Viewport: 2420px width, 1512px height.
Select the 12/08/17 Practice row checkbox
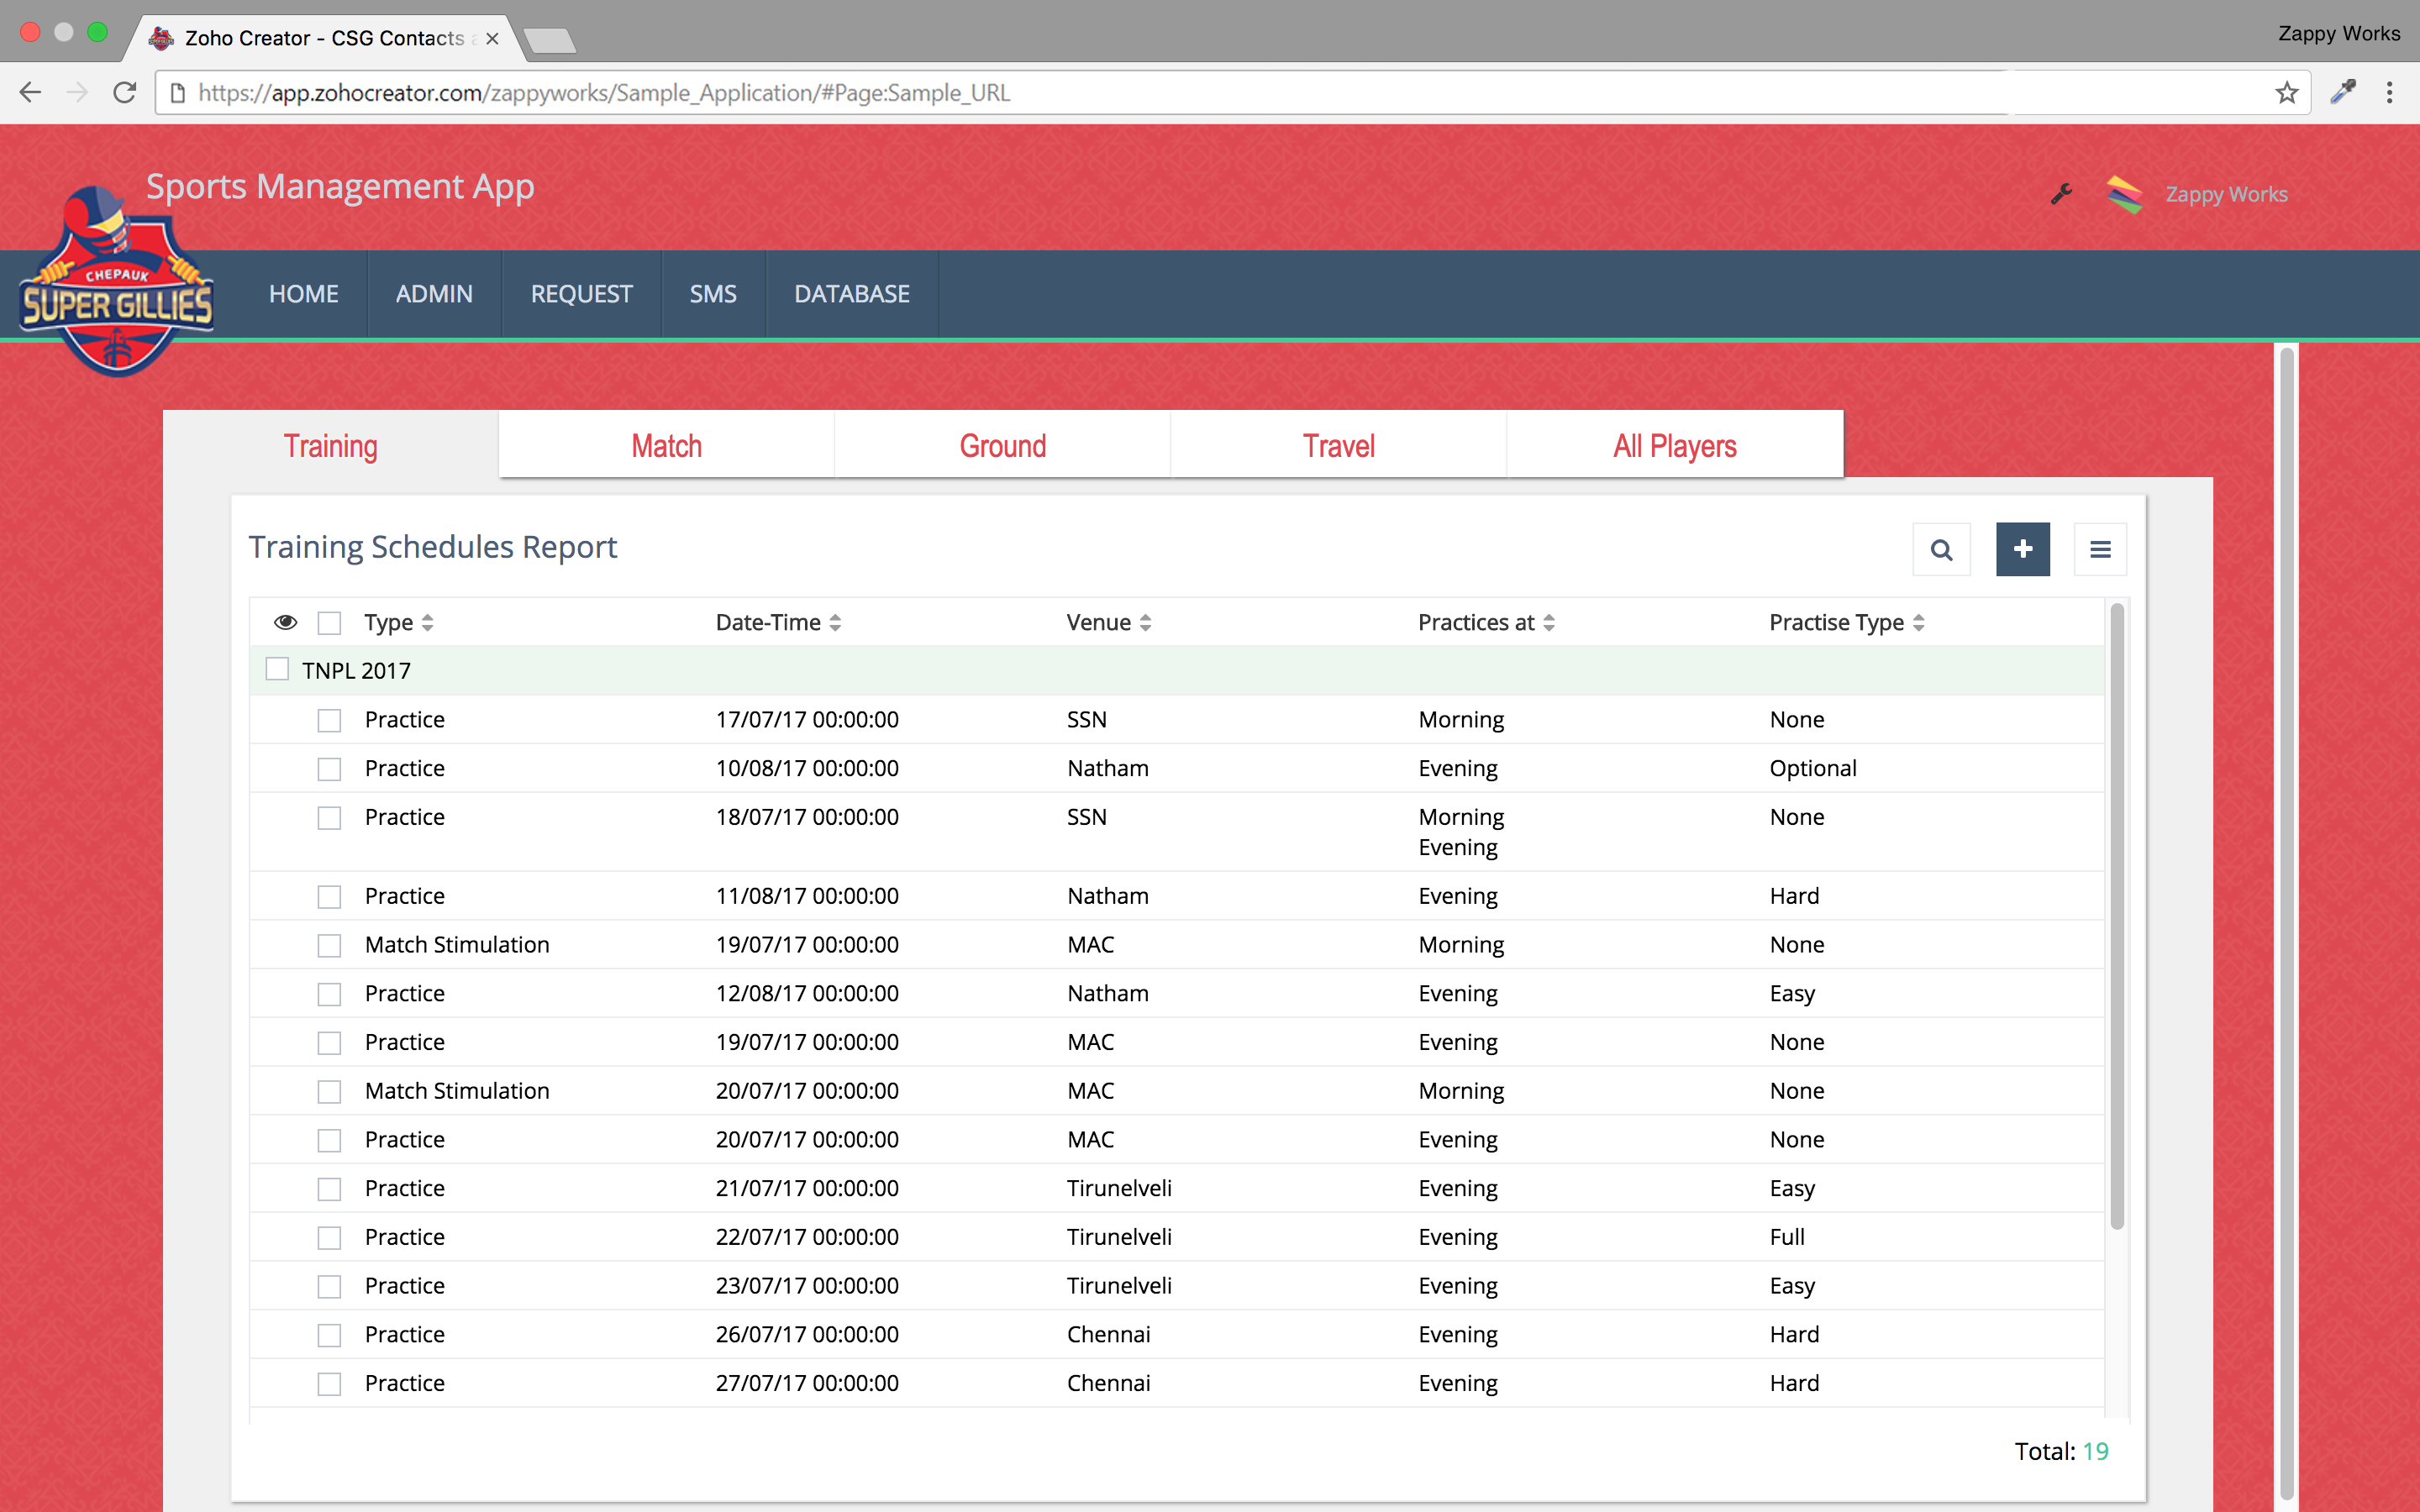(329, 994)
